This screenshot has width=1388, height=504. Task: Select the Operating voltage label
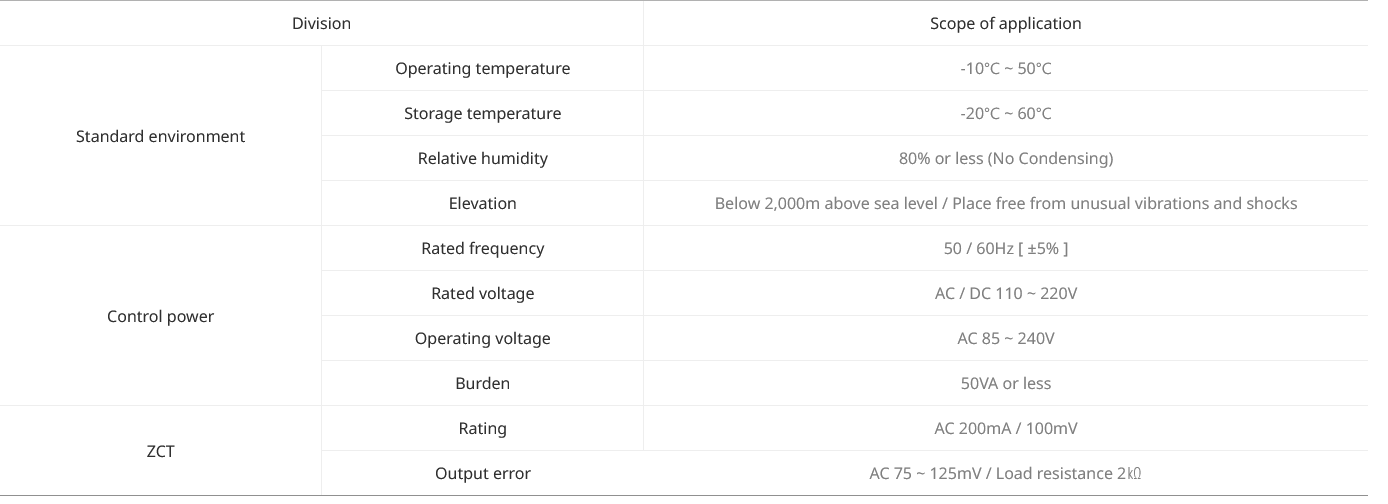482,338
